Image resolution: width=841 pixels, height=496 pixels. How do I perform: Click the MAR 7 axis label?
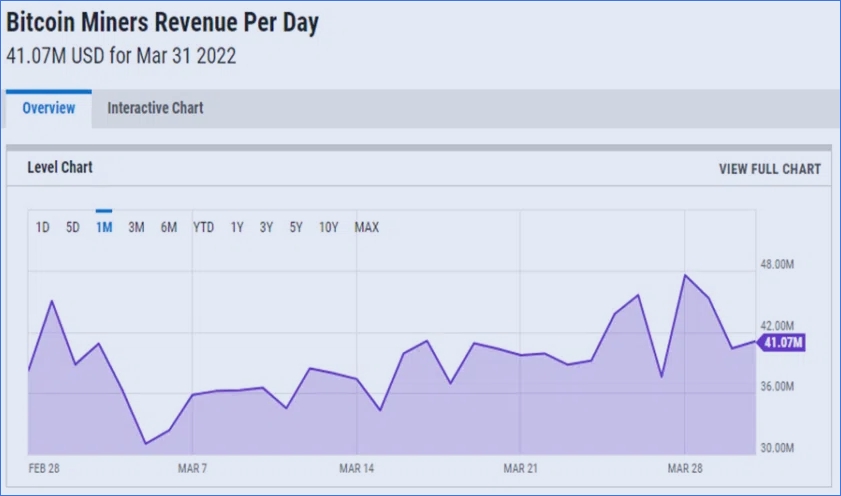click(x=193, y=469)
